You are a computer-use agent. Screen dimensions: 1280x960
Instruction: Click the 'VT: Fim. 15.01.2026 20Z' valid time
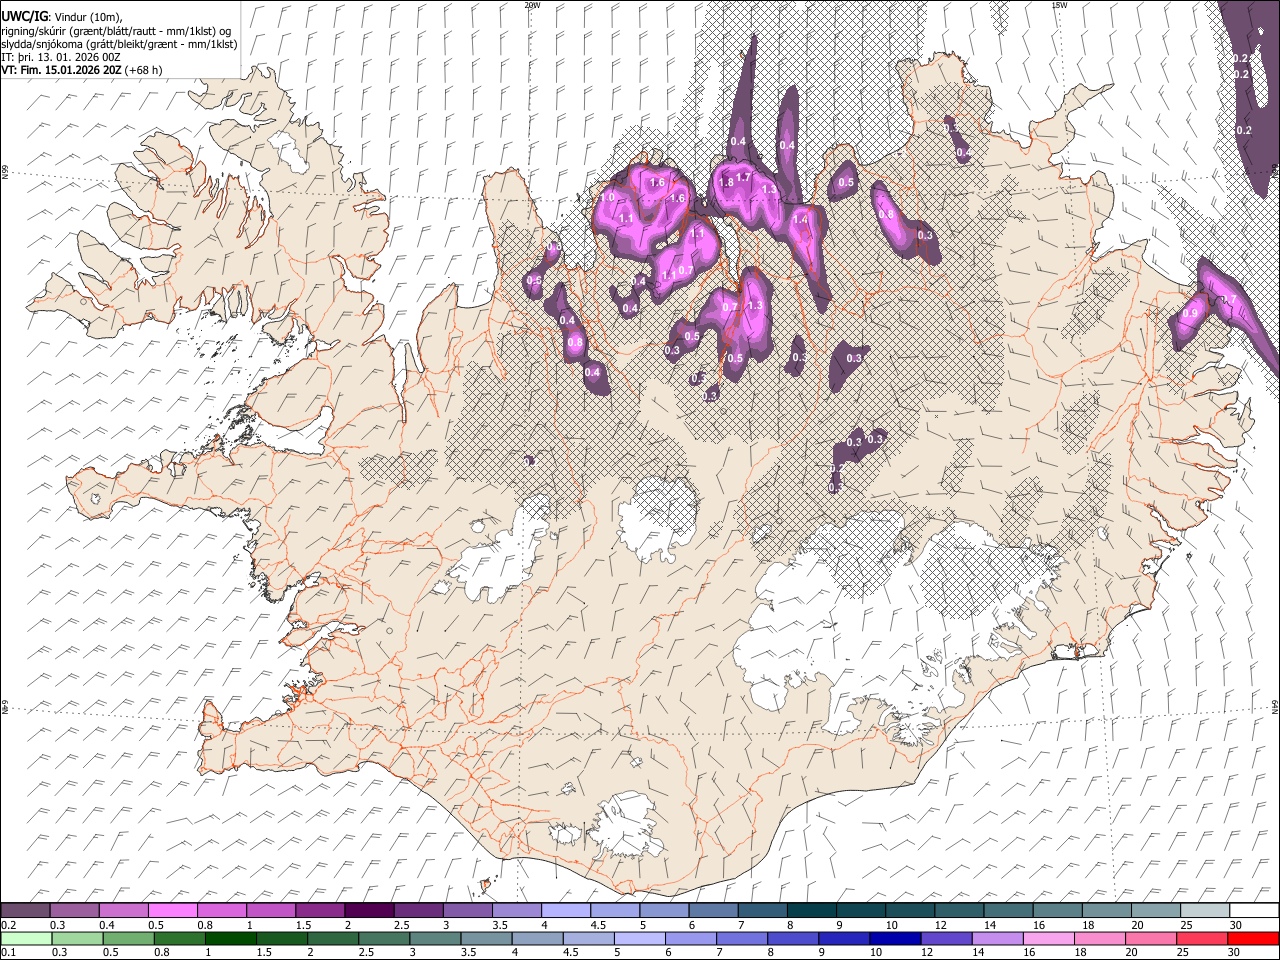(61, 70)
